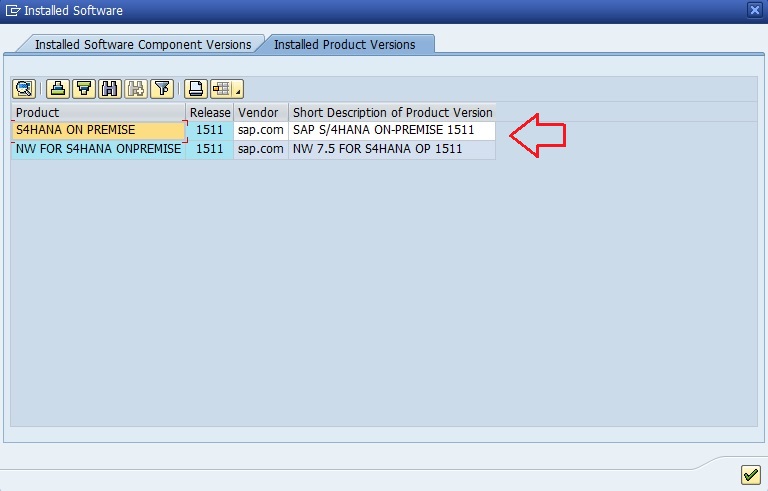
Task: Set a filter with the funnel icon
Action: (x=162, y=89)
